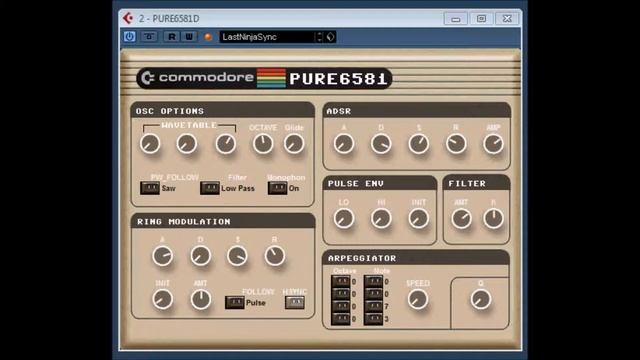This screenshot has width=640, height=360.
Task: Click the Cubase logo in title bar
Action: point(128,18)
